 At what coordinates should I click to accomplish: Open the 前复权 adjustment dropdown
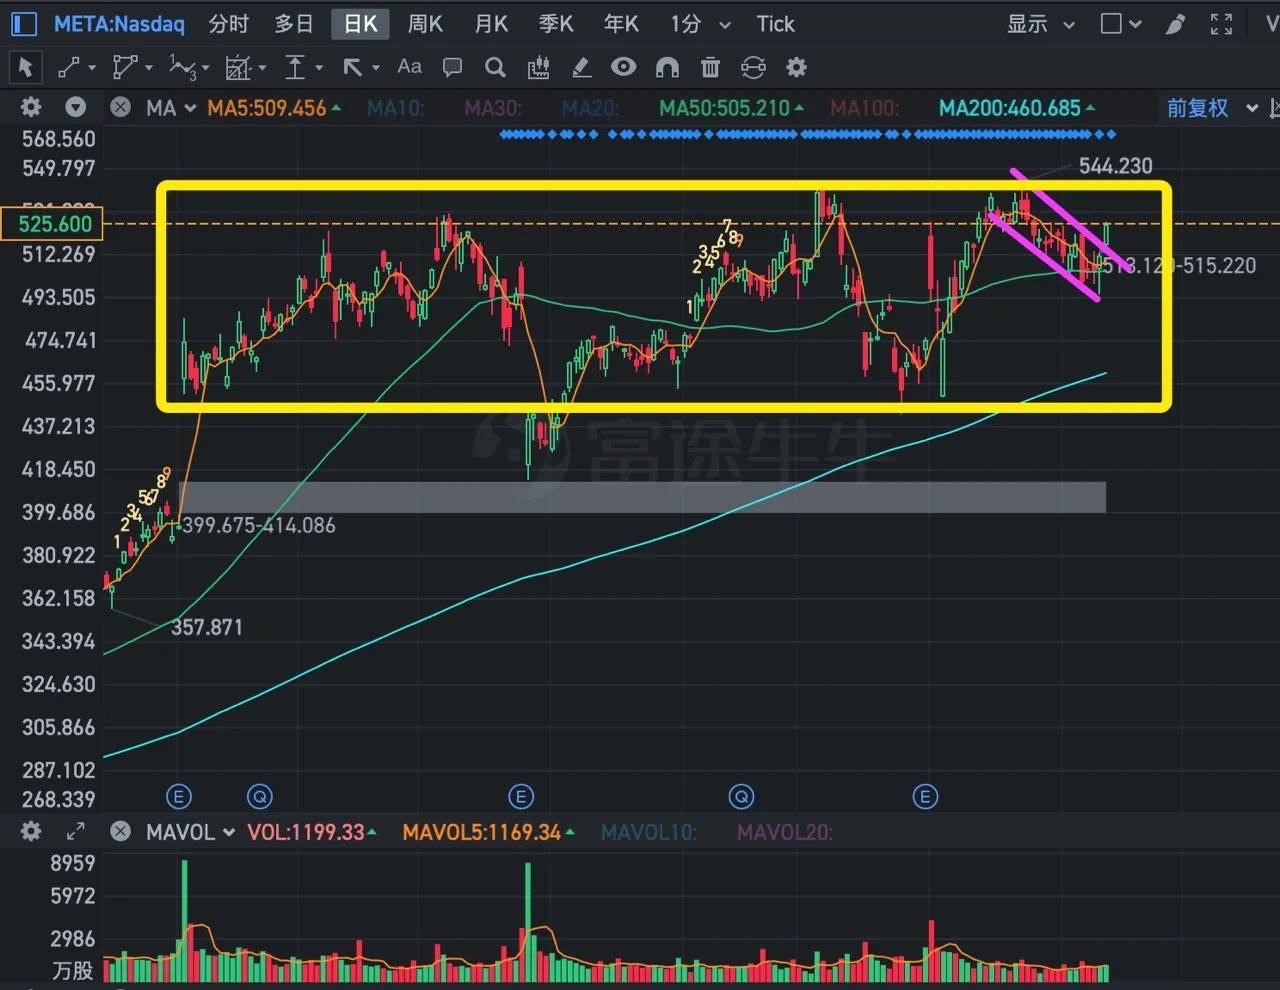(1212, 107)
